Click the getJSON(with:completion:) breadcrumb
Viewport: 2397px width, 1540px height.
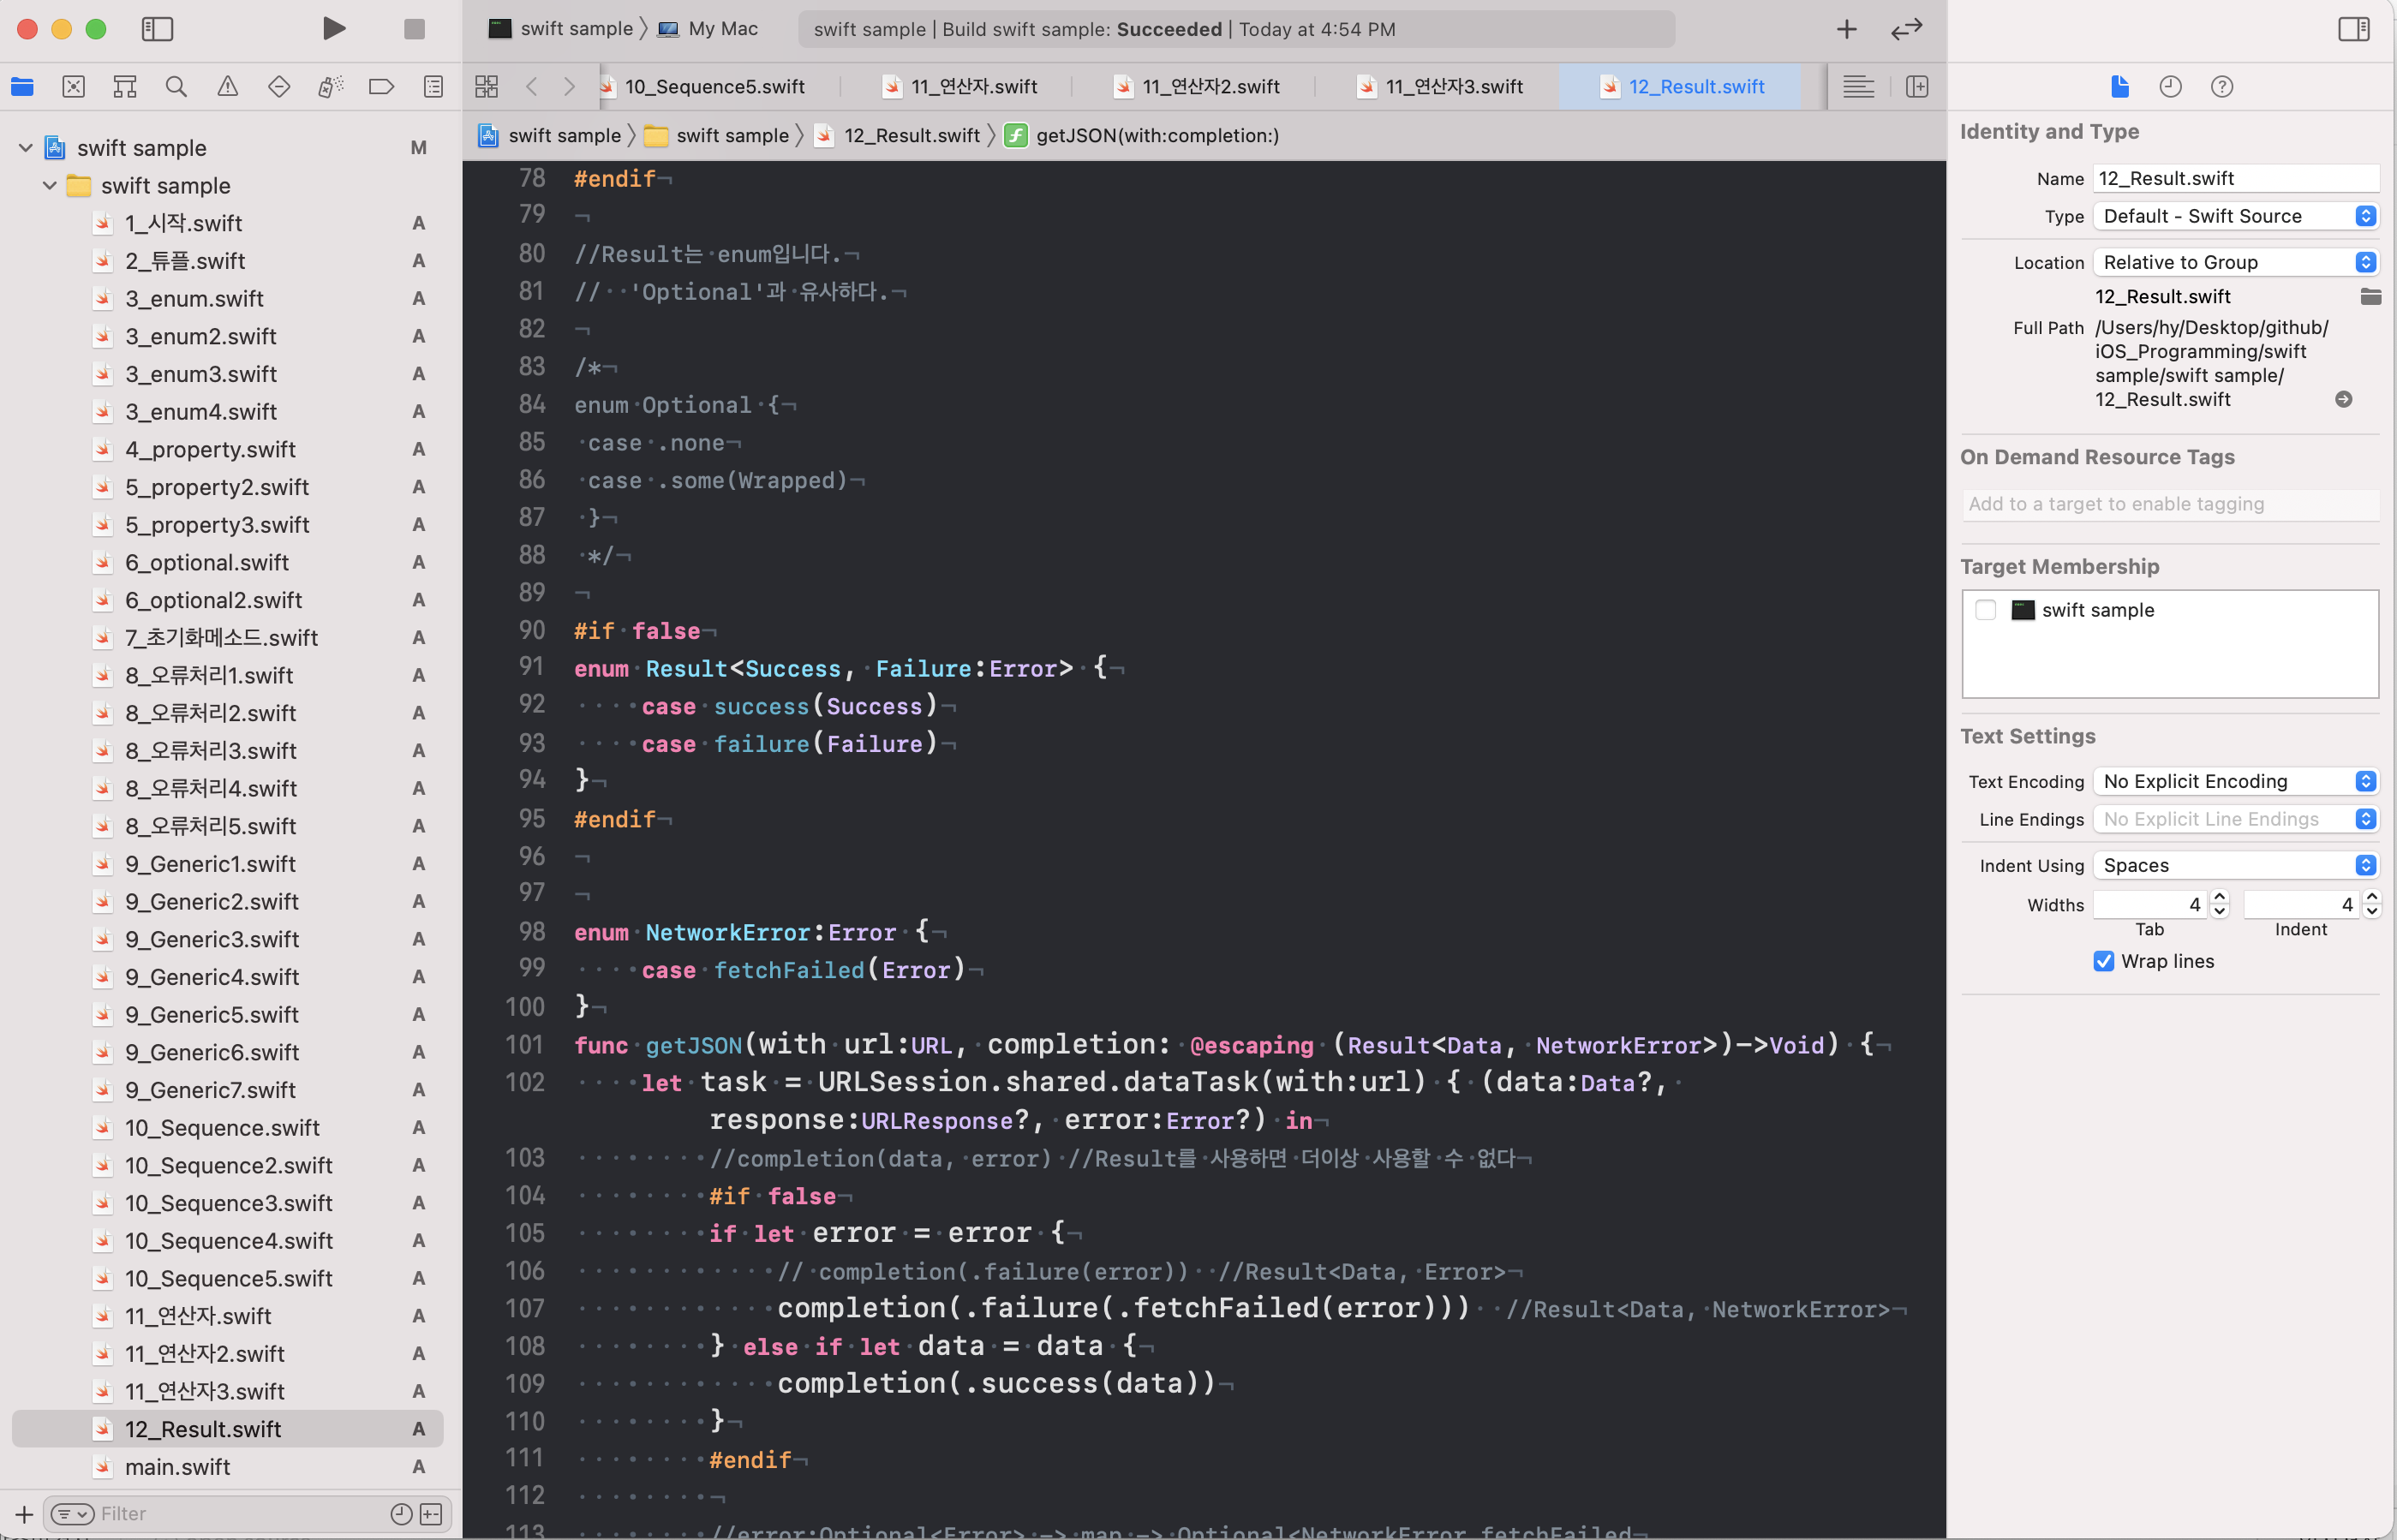point(1157,136)
